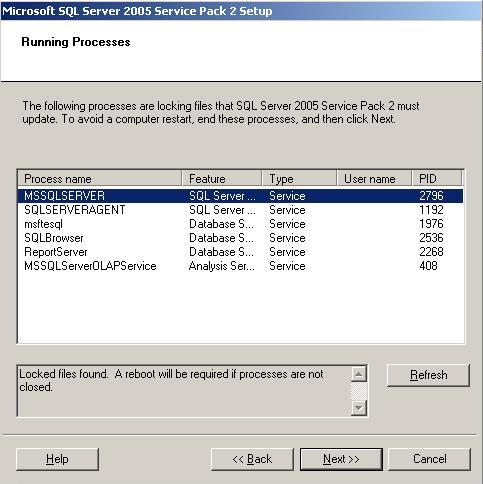Click the Locked files found message text
Image resolution: width=483 pixels, height=484 pixels.
coord(171,380)
